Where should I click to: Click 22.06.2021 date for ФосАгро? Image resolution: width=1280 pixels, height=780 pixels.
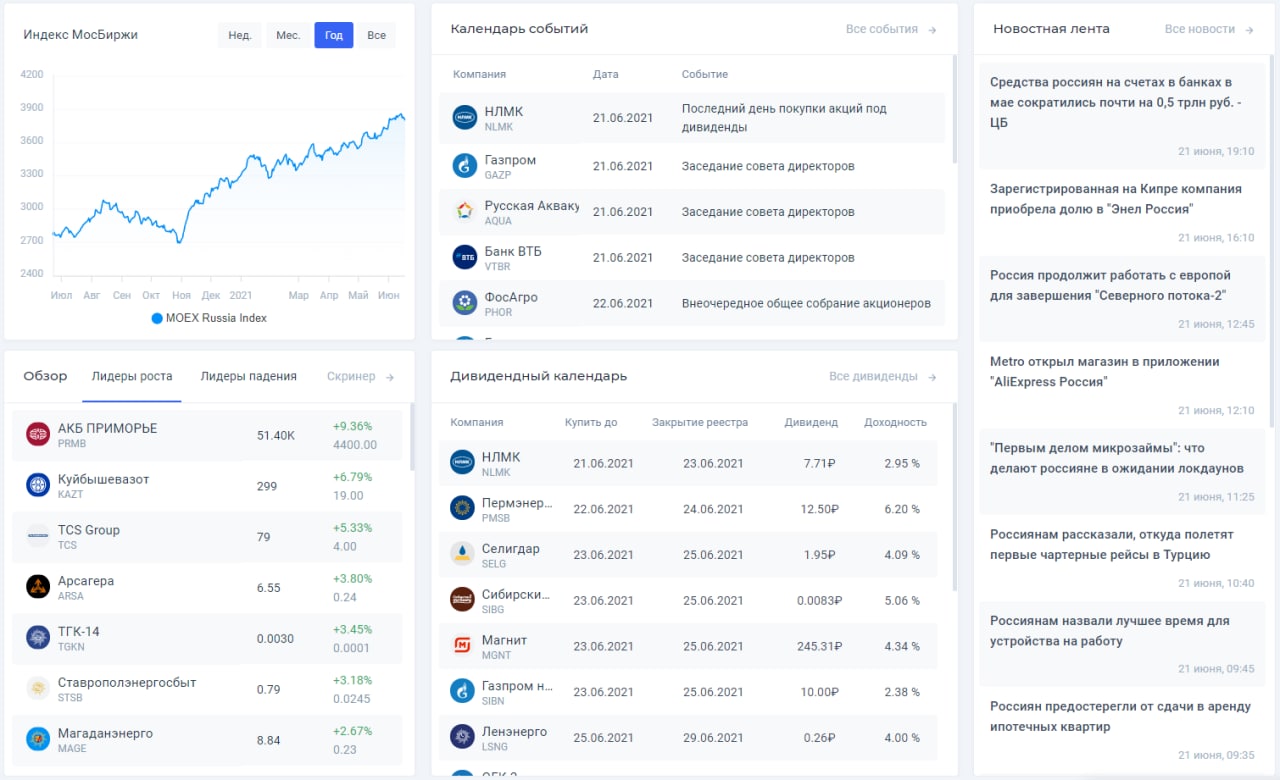[x=623, y=303]
